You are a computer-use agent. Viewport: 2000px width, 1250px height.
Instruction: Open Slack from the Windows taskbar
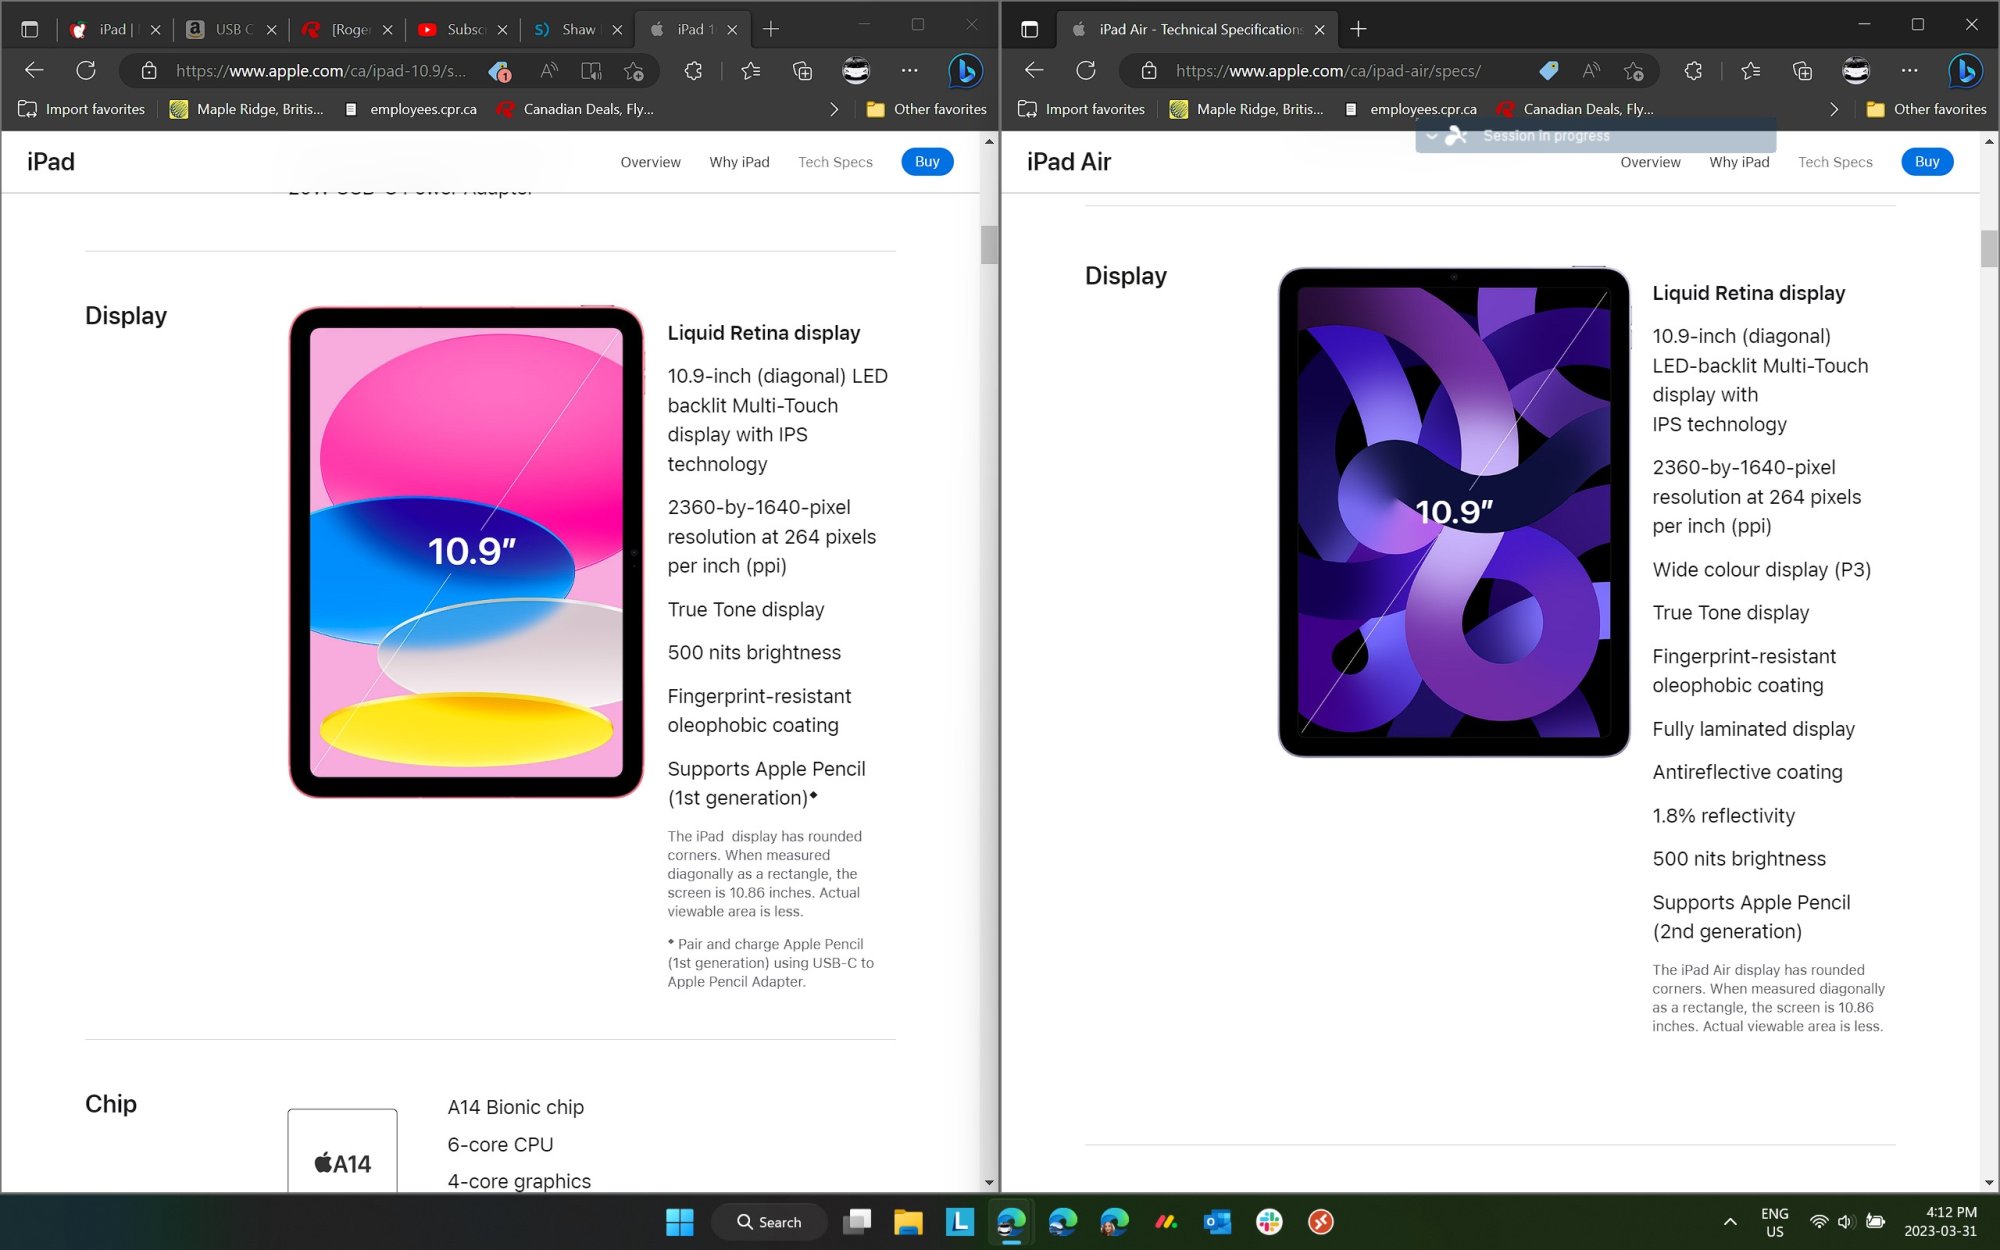pyautogui.click(x=1269, y=1221)
